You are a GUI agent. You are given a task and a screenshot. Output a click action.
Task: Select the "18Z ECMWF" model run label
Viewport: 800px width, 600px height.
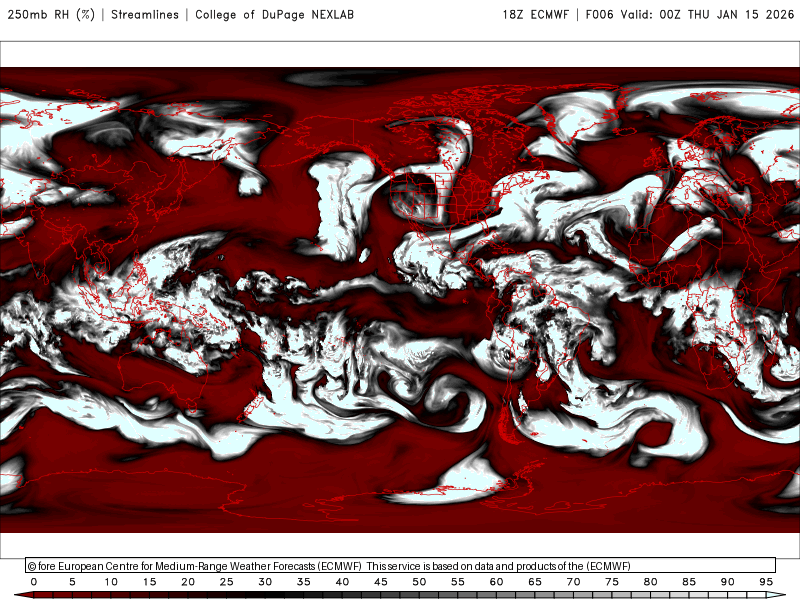(x=535, y=15)
